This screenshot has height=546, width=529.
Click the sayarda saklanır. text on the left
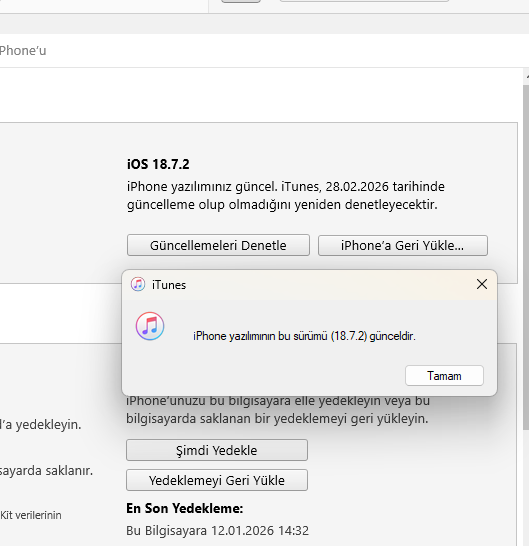(x=46, y=471)
